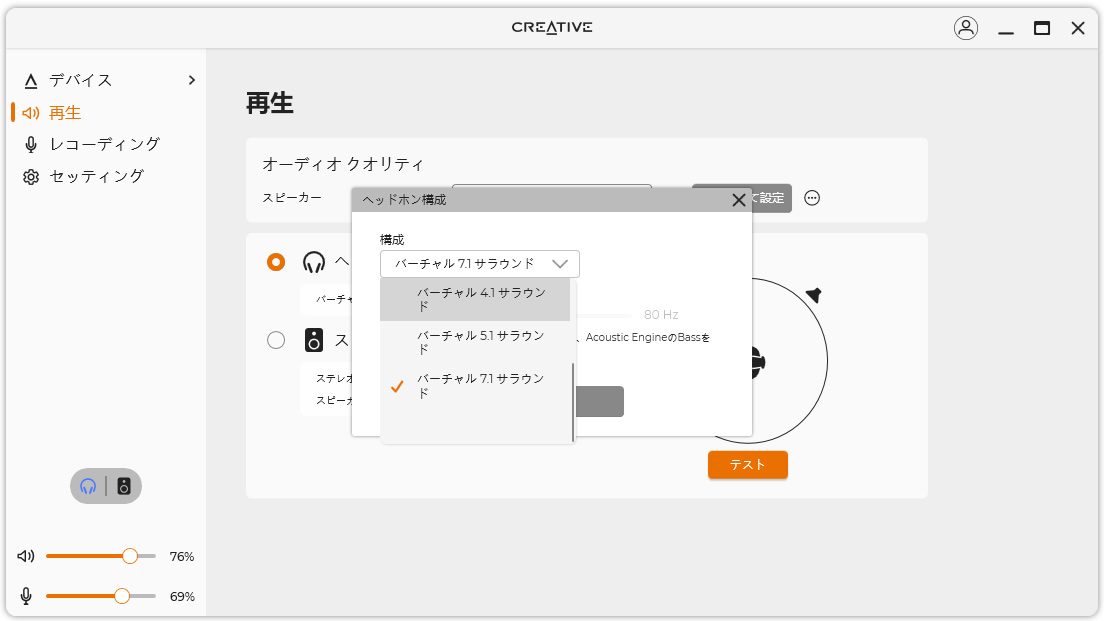Click the headphone icon in output switcher
This screenshot has width=1104, height=621.
(x=88, y=486)
